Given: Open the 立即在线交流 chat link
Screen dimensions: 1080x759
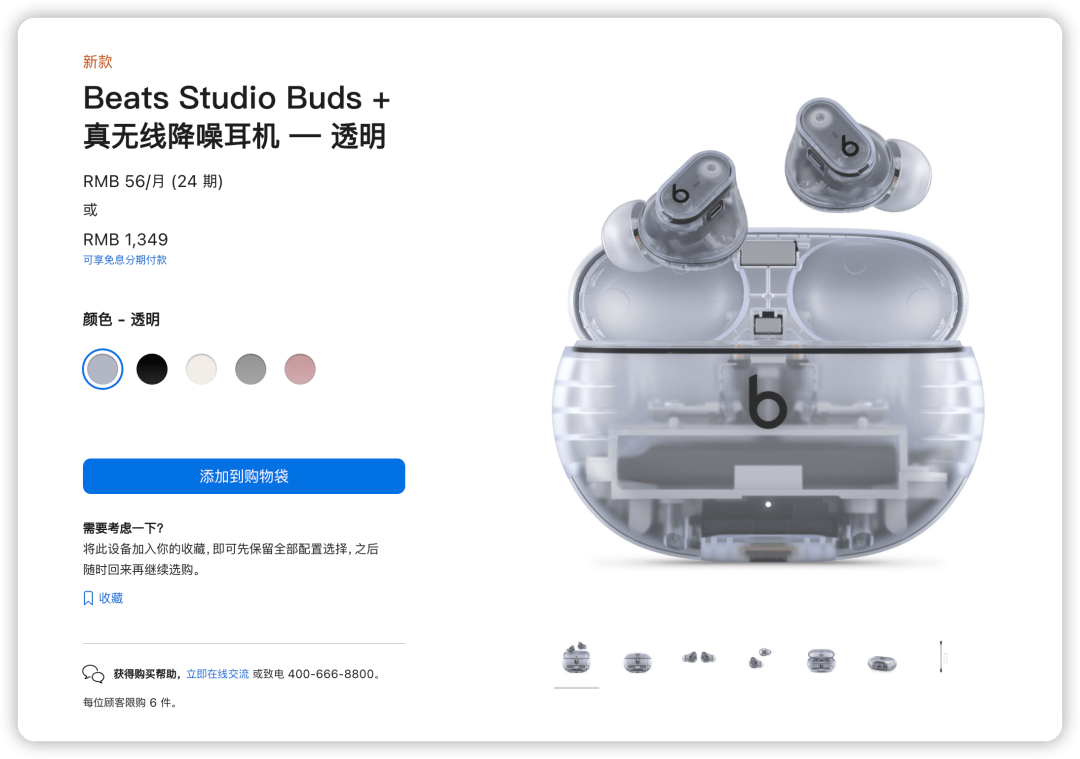Looking at the screenshot, I should [218, 674].
